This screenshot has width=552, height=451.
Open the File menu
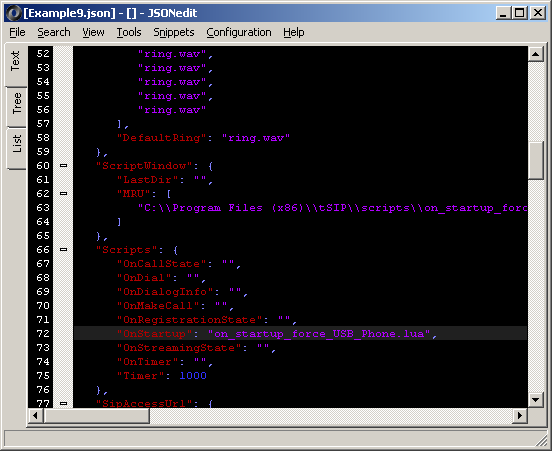click(17, 32)
